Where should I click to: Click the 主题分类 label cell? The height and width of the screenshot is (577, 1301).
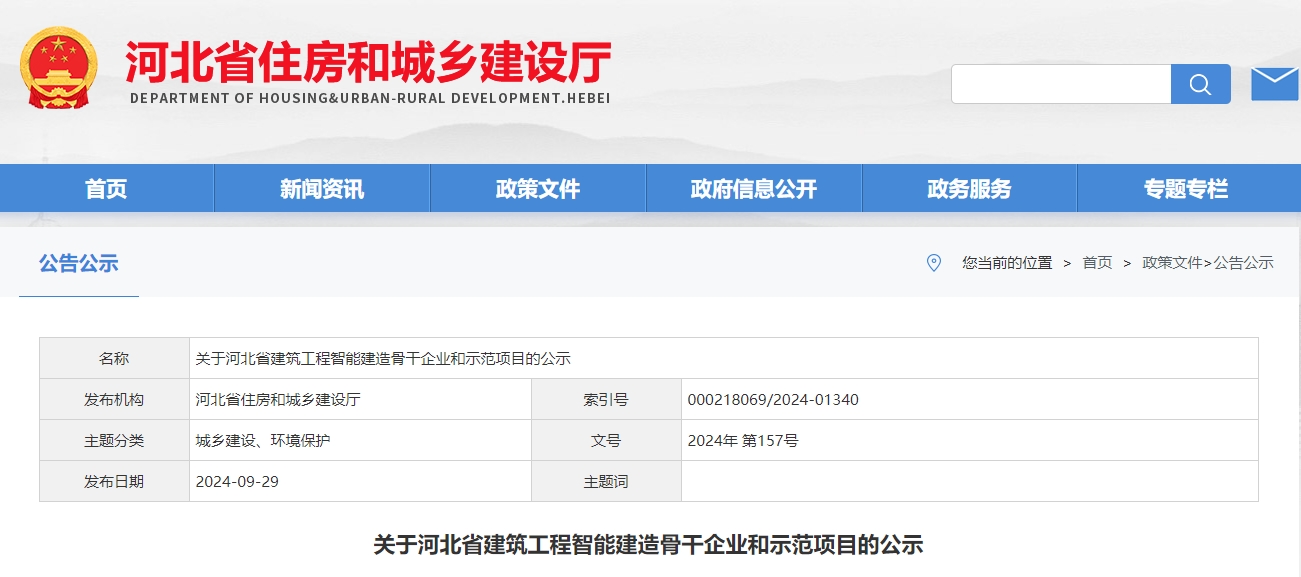point(115,440)
